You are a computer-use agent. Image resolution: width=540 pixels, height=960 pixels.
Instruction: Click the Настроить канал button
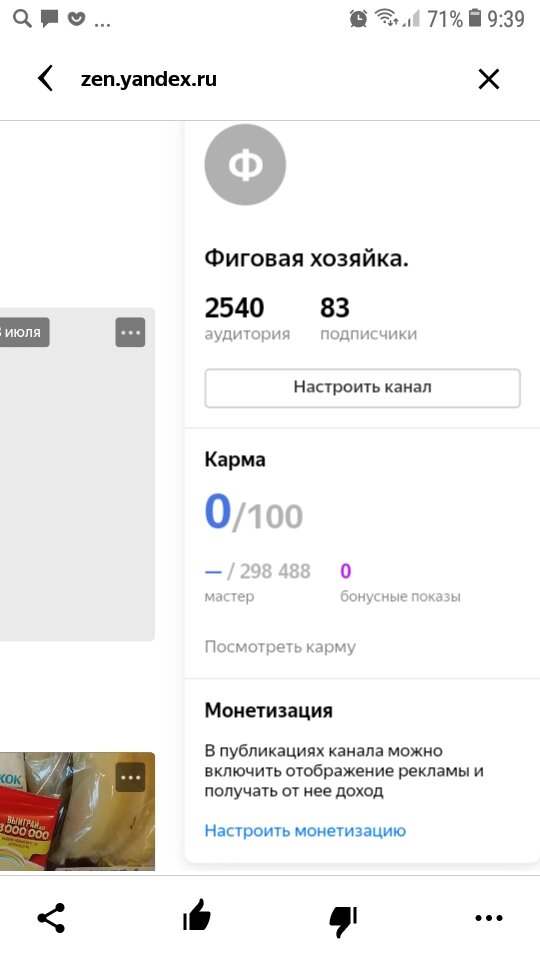[362, 388]
